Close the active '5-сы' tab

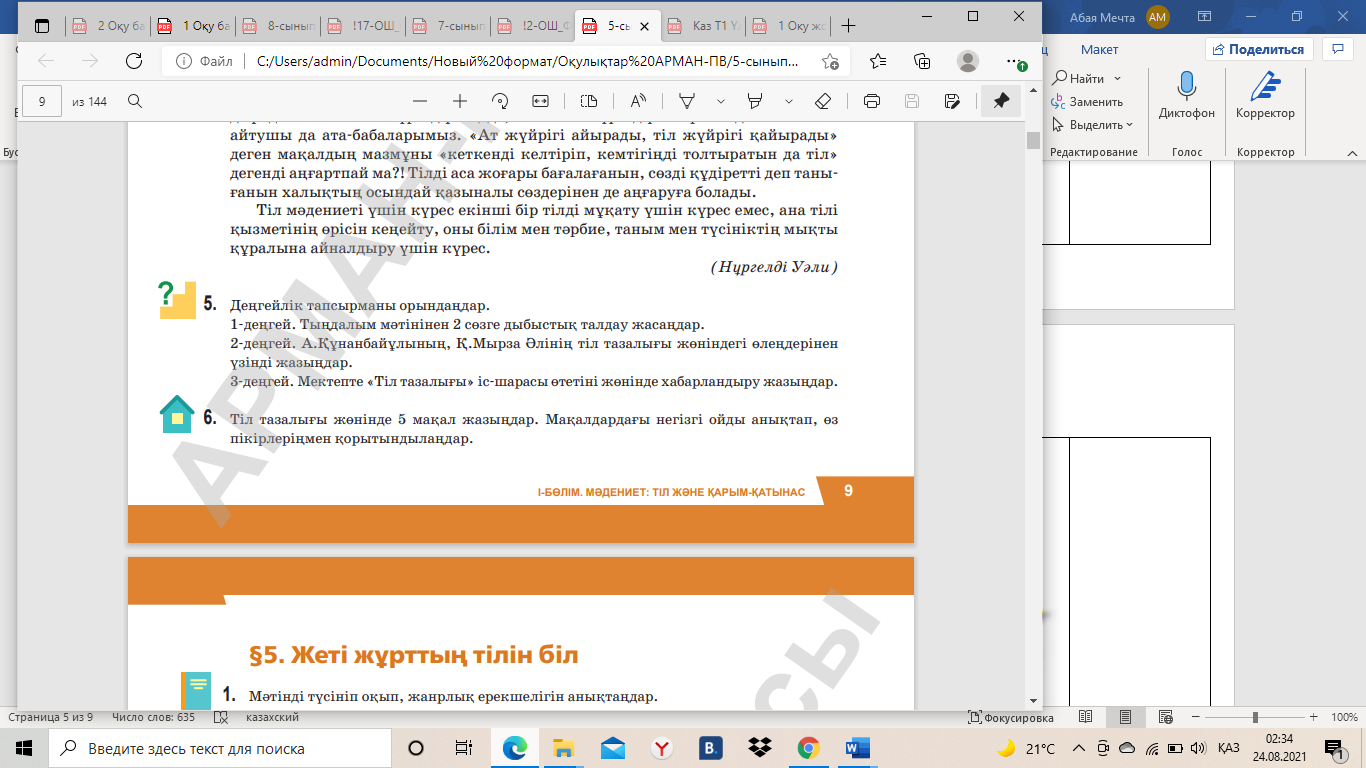[644, 26]
